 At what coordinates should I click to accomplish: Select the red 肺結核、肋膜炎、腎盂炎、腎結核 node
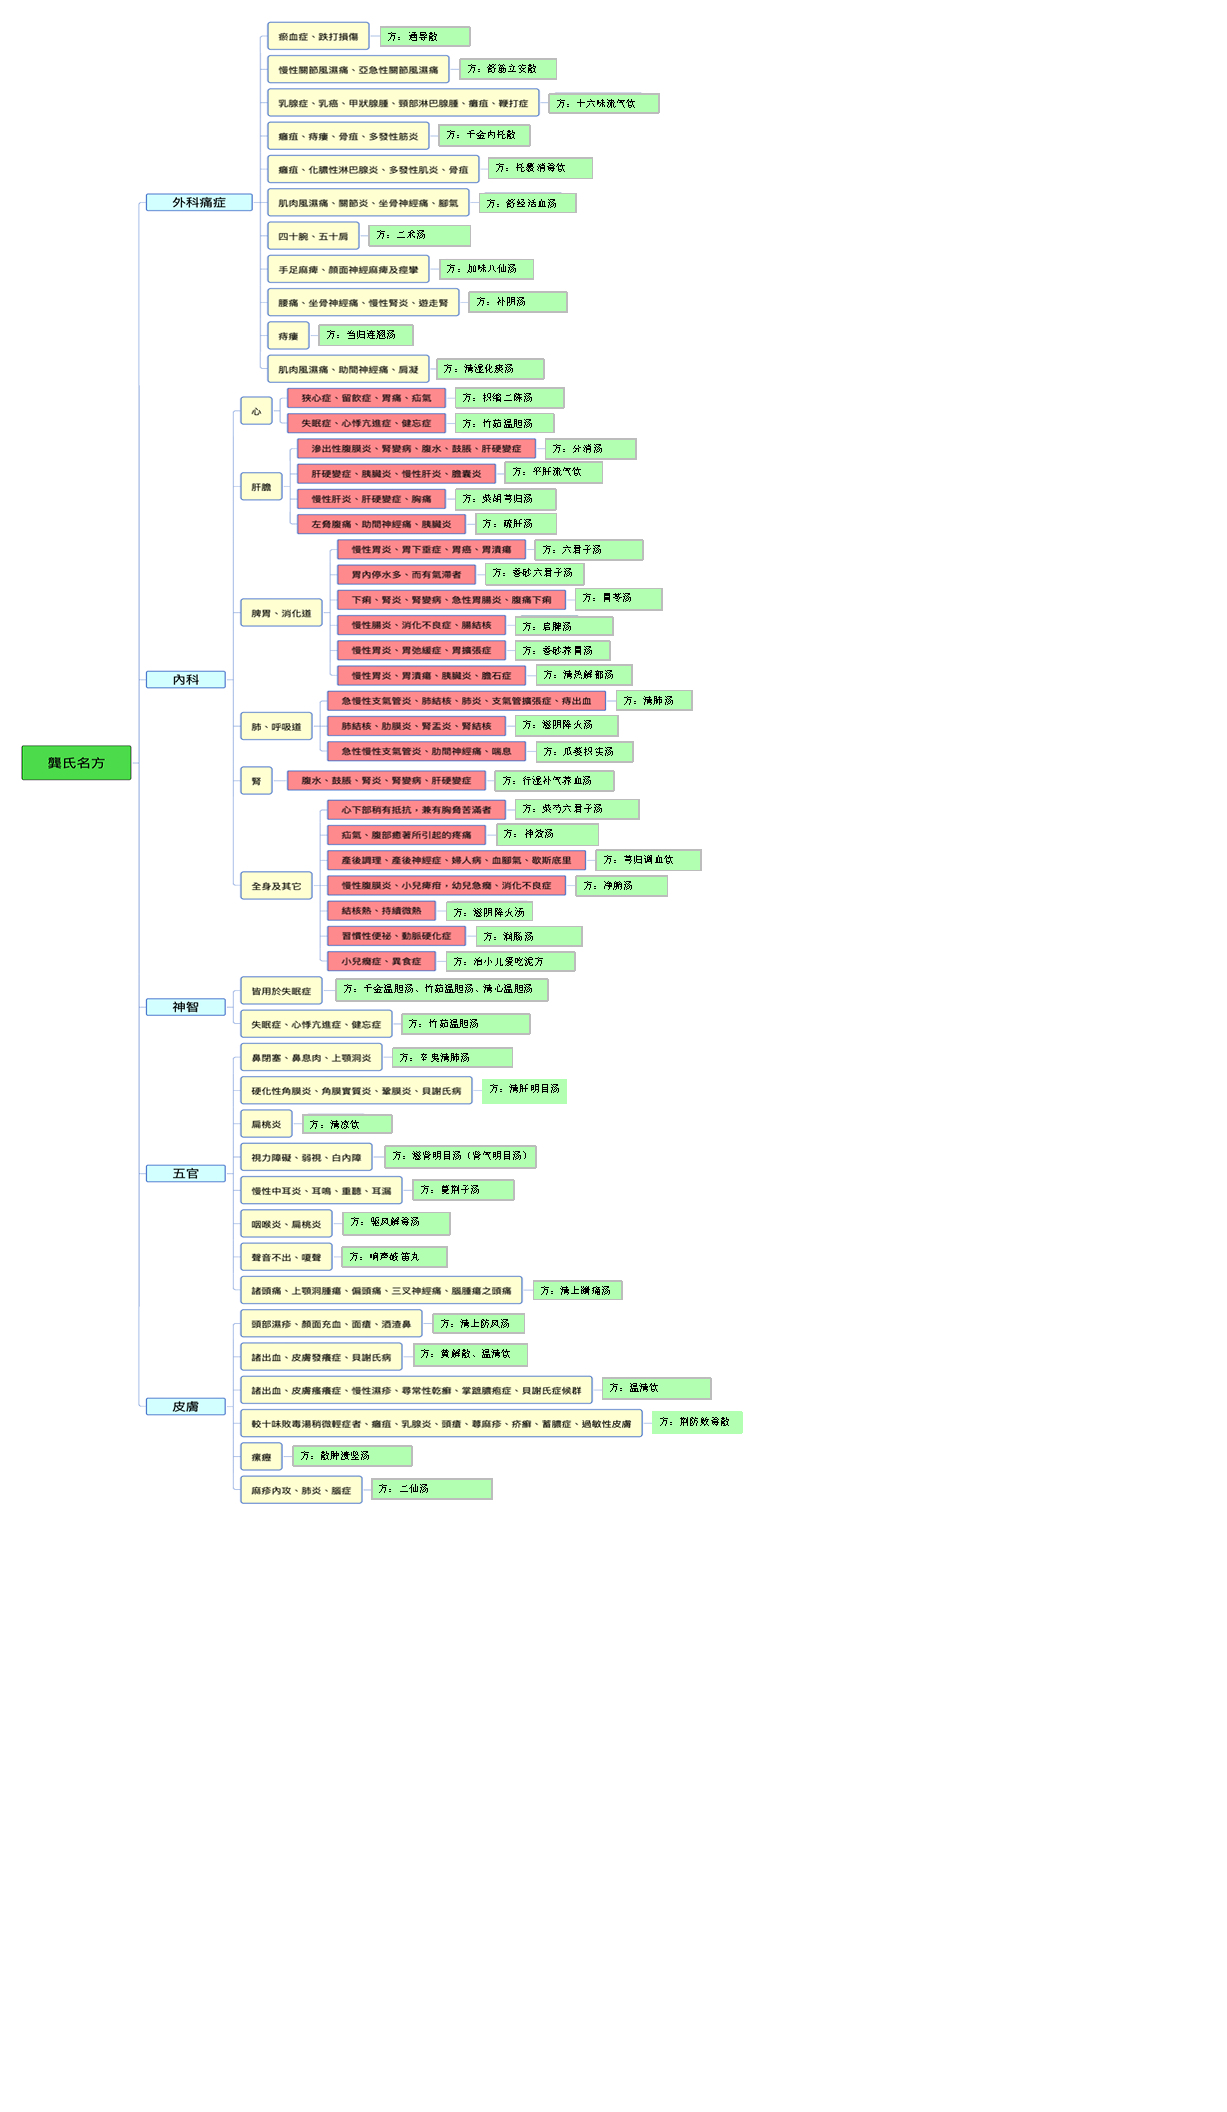[x=416, y=726]
